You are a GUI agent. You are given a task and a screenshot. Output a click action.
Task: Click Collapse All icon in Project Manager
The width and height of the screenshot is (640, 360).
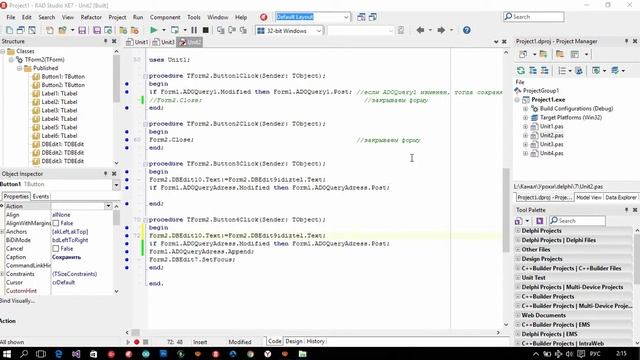(545, 71)
